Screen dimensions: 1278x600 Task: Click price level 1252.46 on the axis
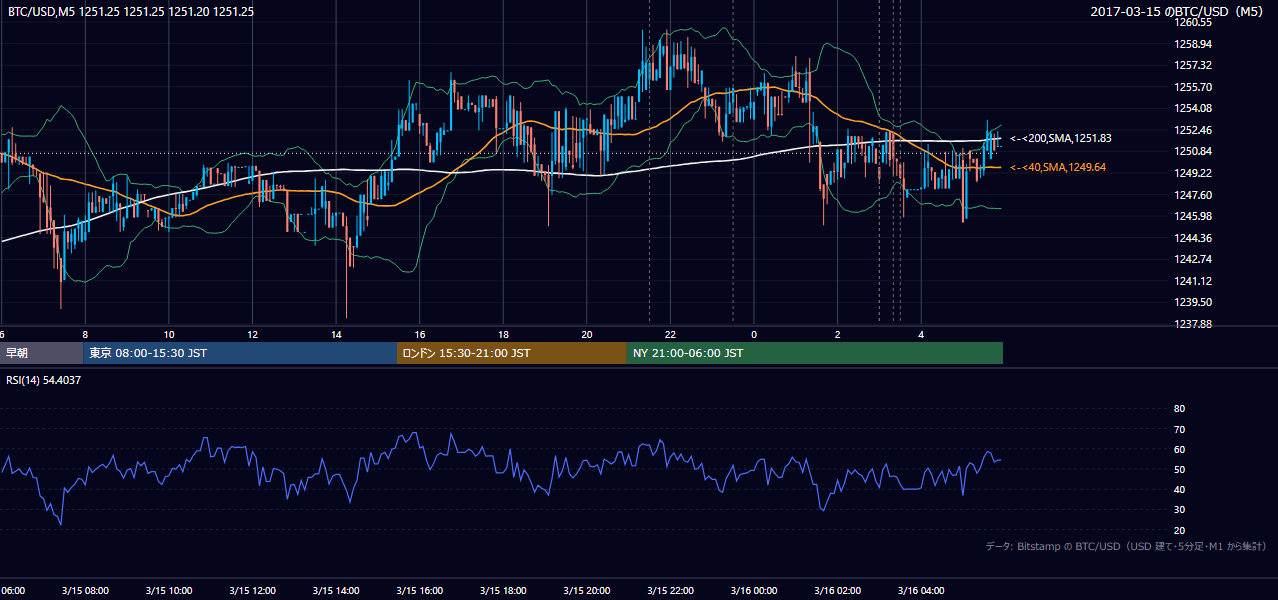coord(1194,130)
